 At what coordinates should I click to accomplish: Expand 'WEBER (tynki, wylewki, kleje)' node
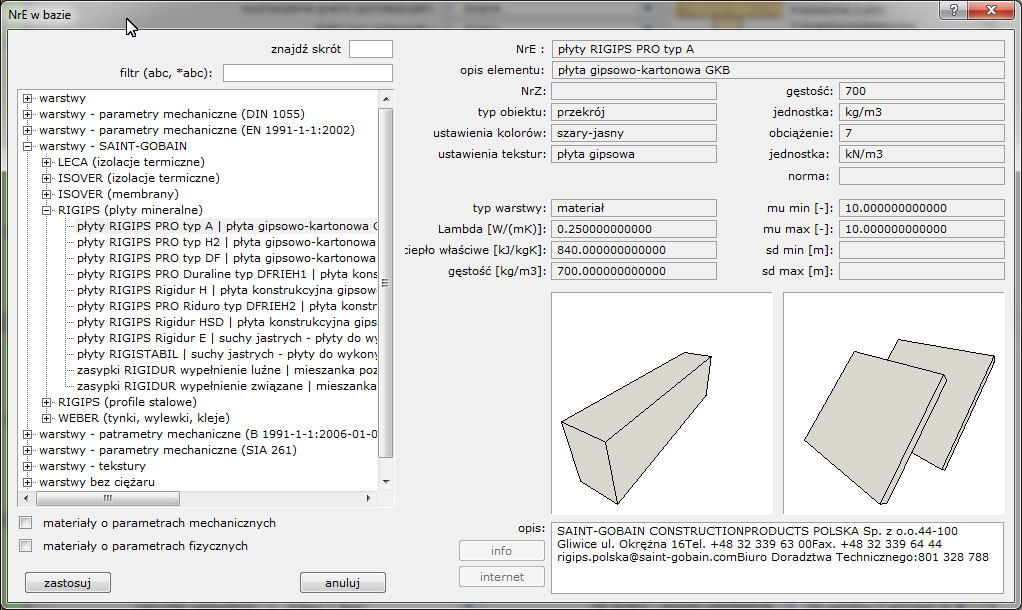coord(46,418)
